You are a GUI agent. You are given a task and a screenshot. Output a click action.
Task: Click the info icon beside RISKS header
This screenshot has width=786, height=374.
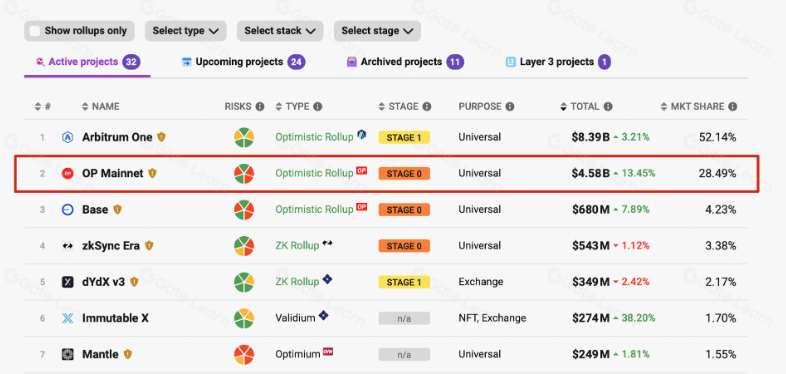click(x=260, y=107)
